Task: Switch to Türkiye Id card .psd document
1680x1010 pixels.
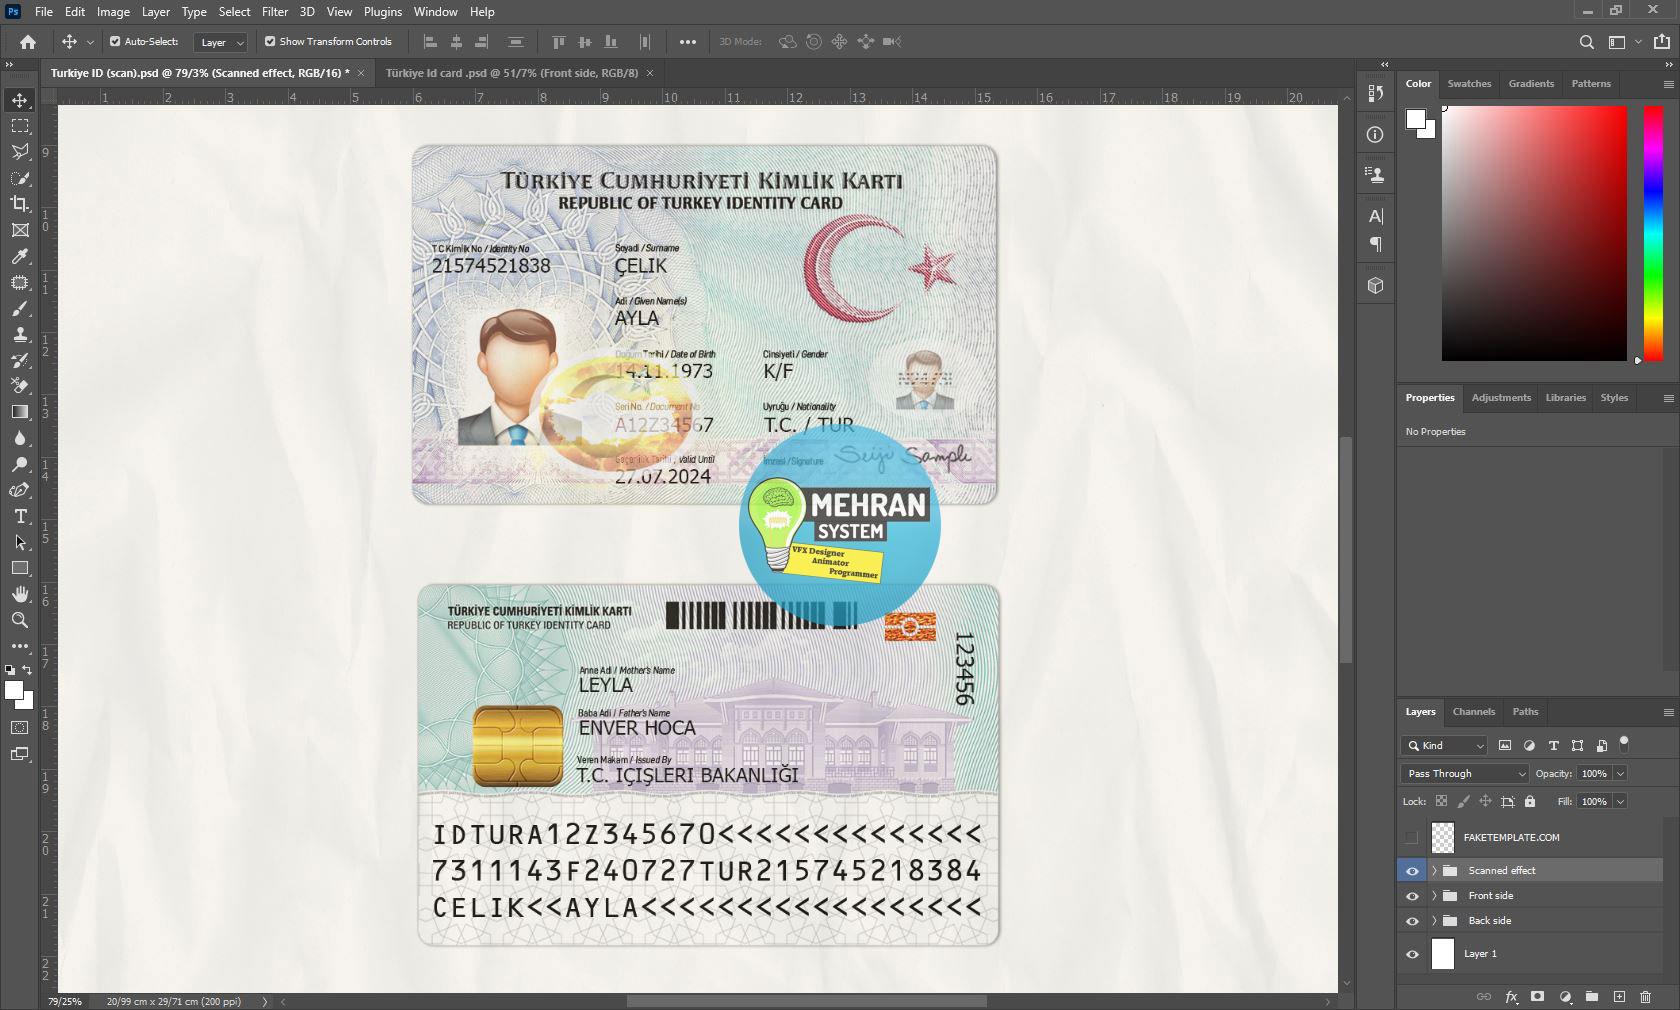Action: coord(511,73)
